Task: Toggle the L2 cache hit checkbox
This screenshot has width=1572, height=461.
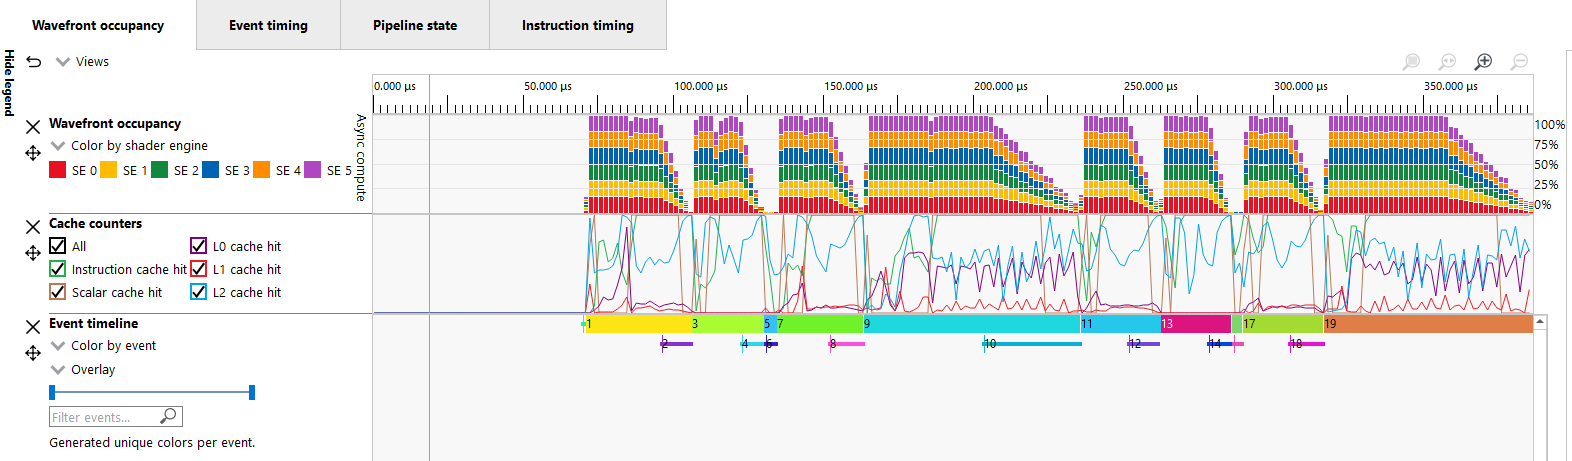Action: tap(199, 292)
